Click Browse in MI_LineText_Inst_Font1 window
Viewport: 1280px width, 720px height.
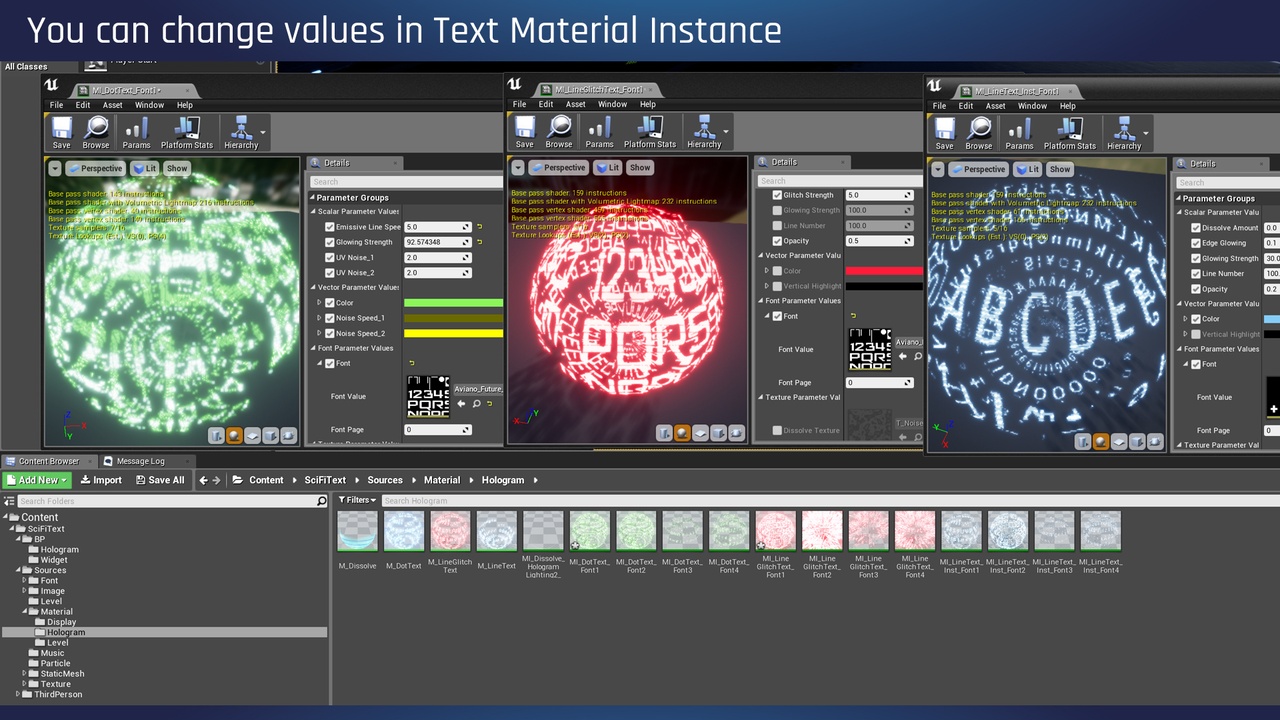979,133
